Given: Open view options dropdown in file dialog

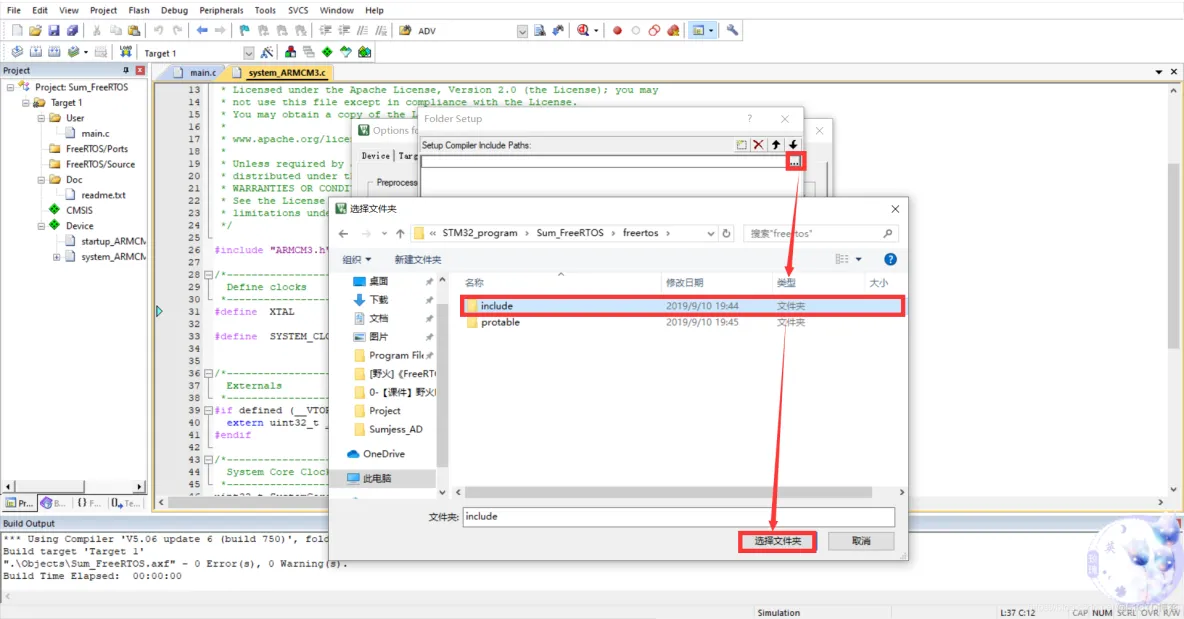Looking at the screenshot, I should [859, 259].
